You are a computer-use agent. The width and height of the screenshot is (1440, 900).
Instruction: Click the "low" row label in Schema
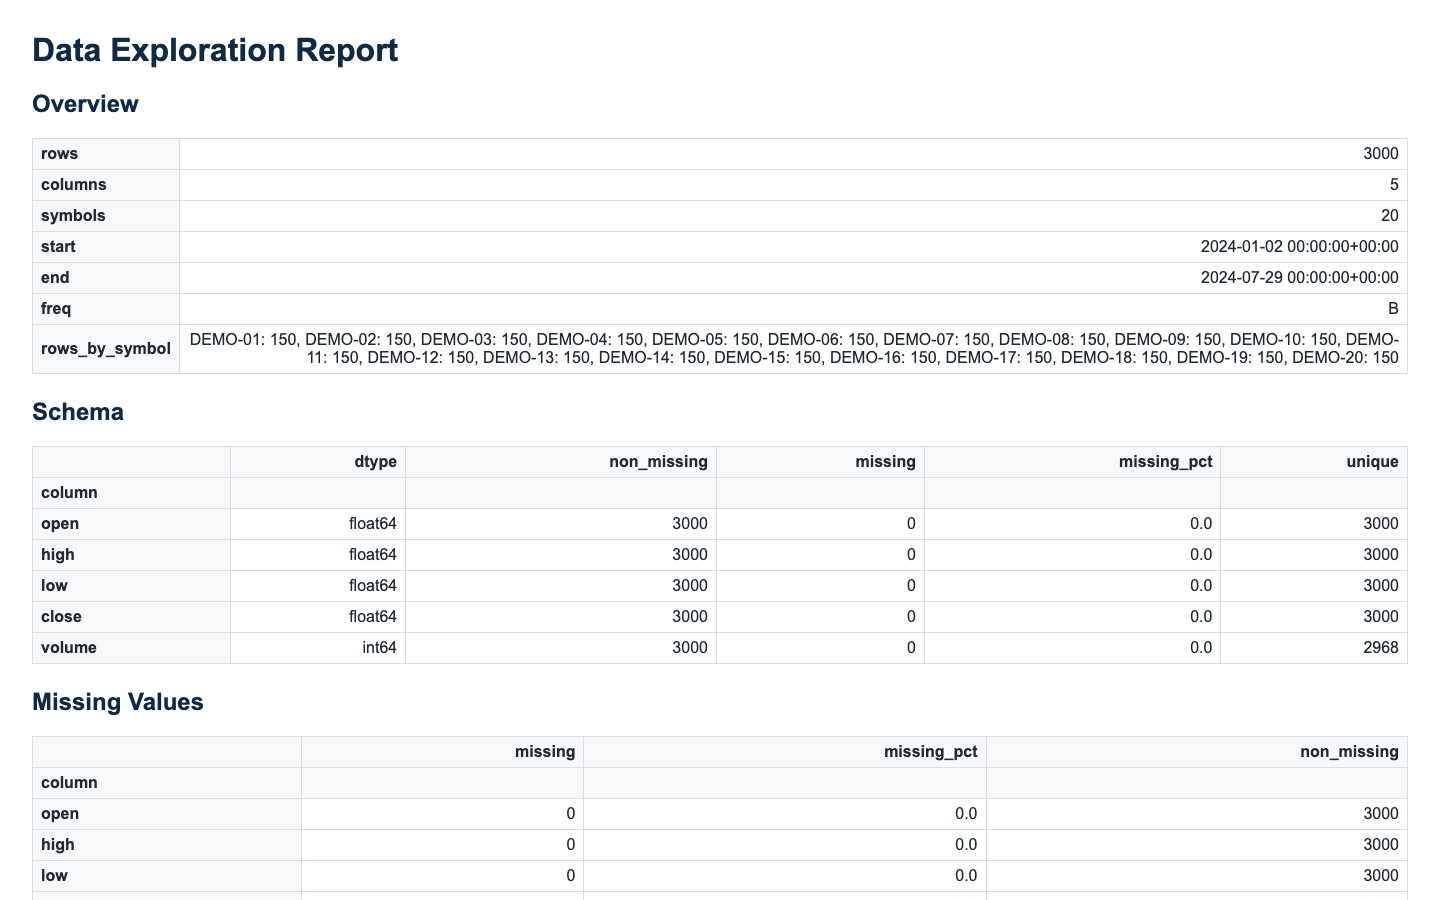pos(54,586)
